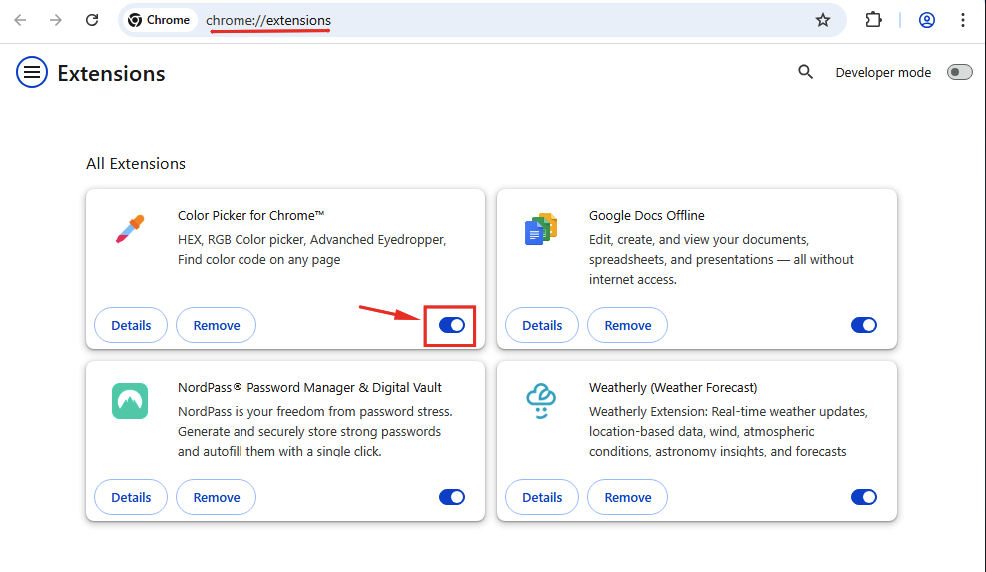Click the 'Edit, create, and view your documents' description
This screenshot has width=986, height=572.
[x=721, y=260]
